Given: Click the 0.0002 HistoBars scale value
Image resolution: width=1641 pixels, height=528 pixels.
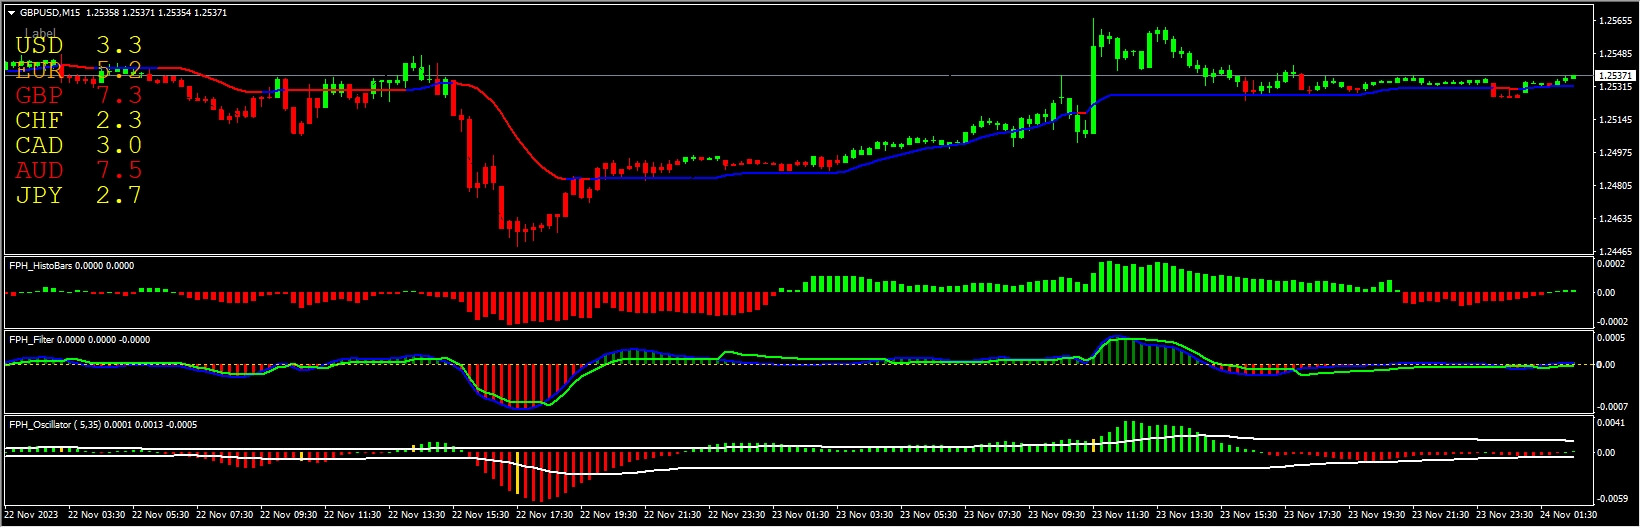Looking at the screenshot, I should (1612, 264).
